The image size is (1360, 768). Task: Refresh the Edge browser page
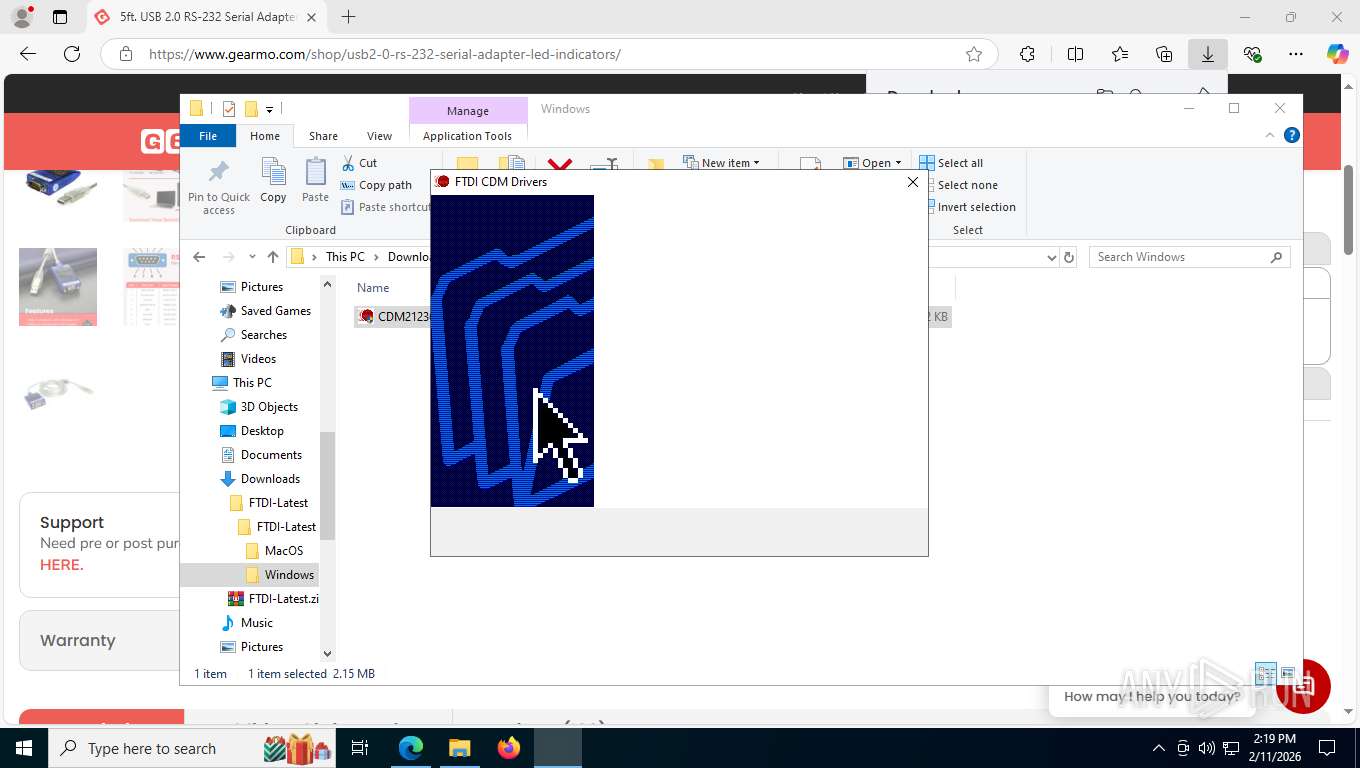tap(72, 54)
